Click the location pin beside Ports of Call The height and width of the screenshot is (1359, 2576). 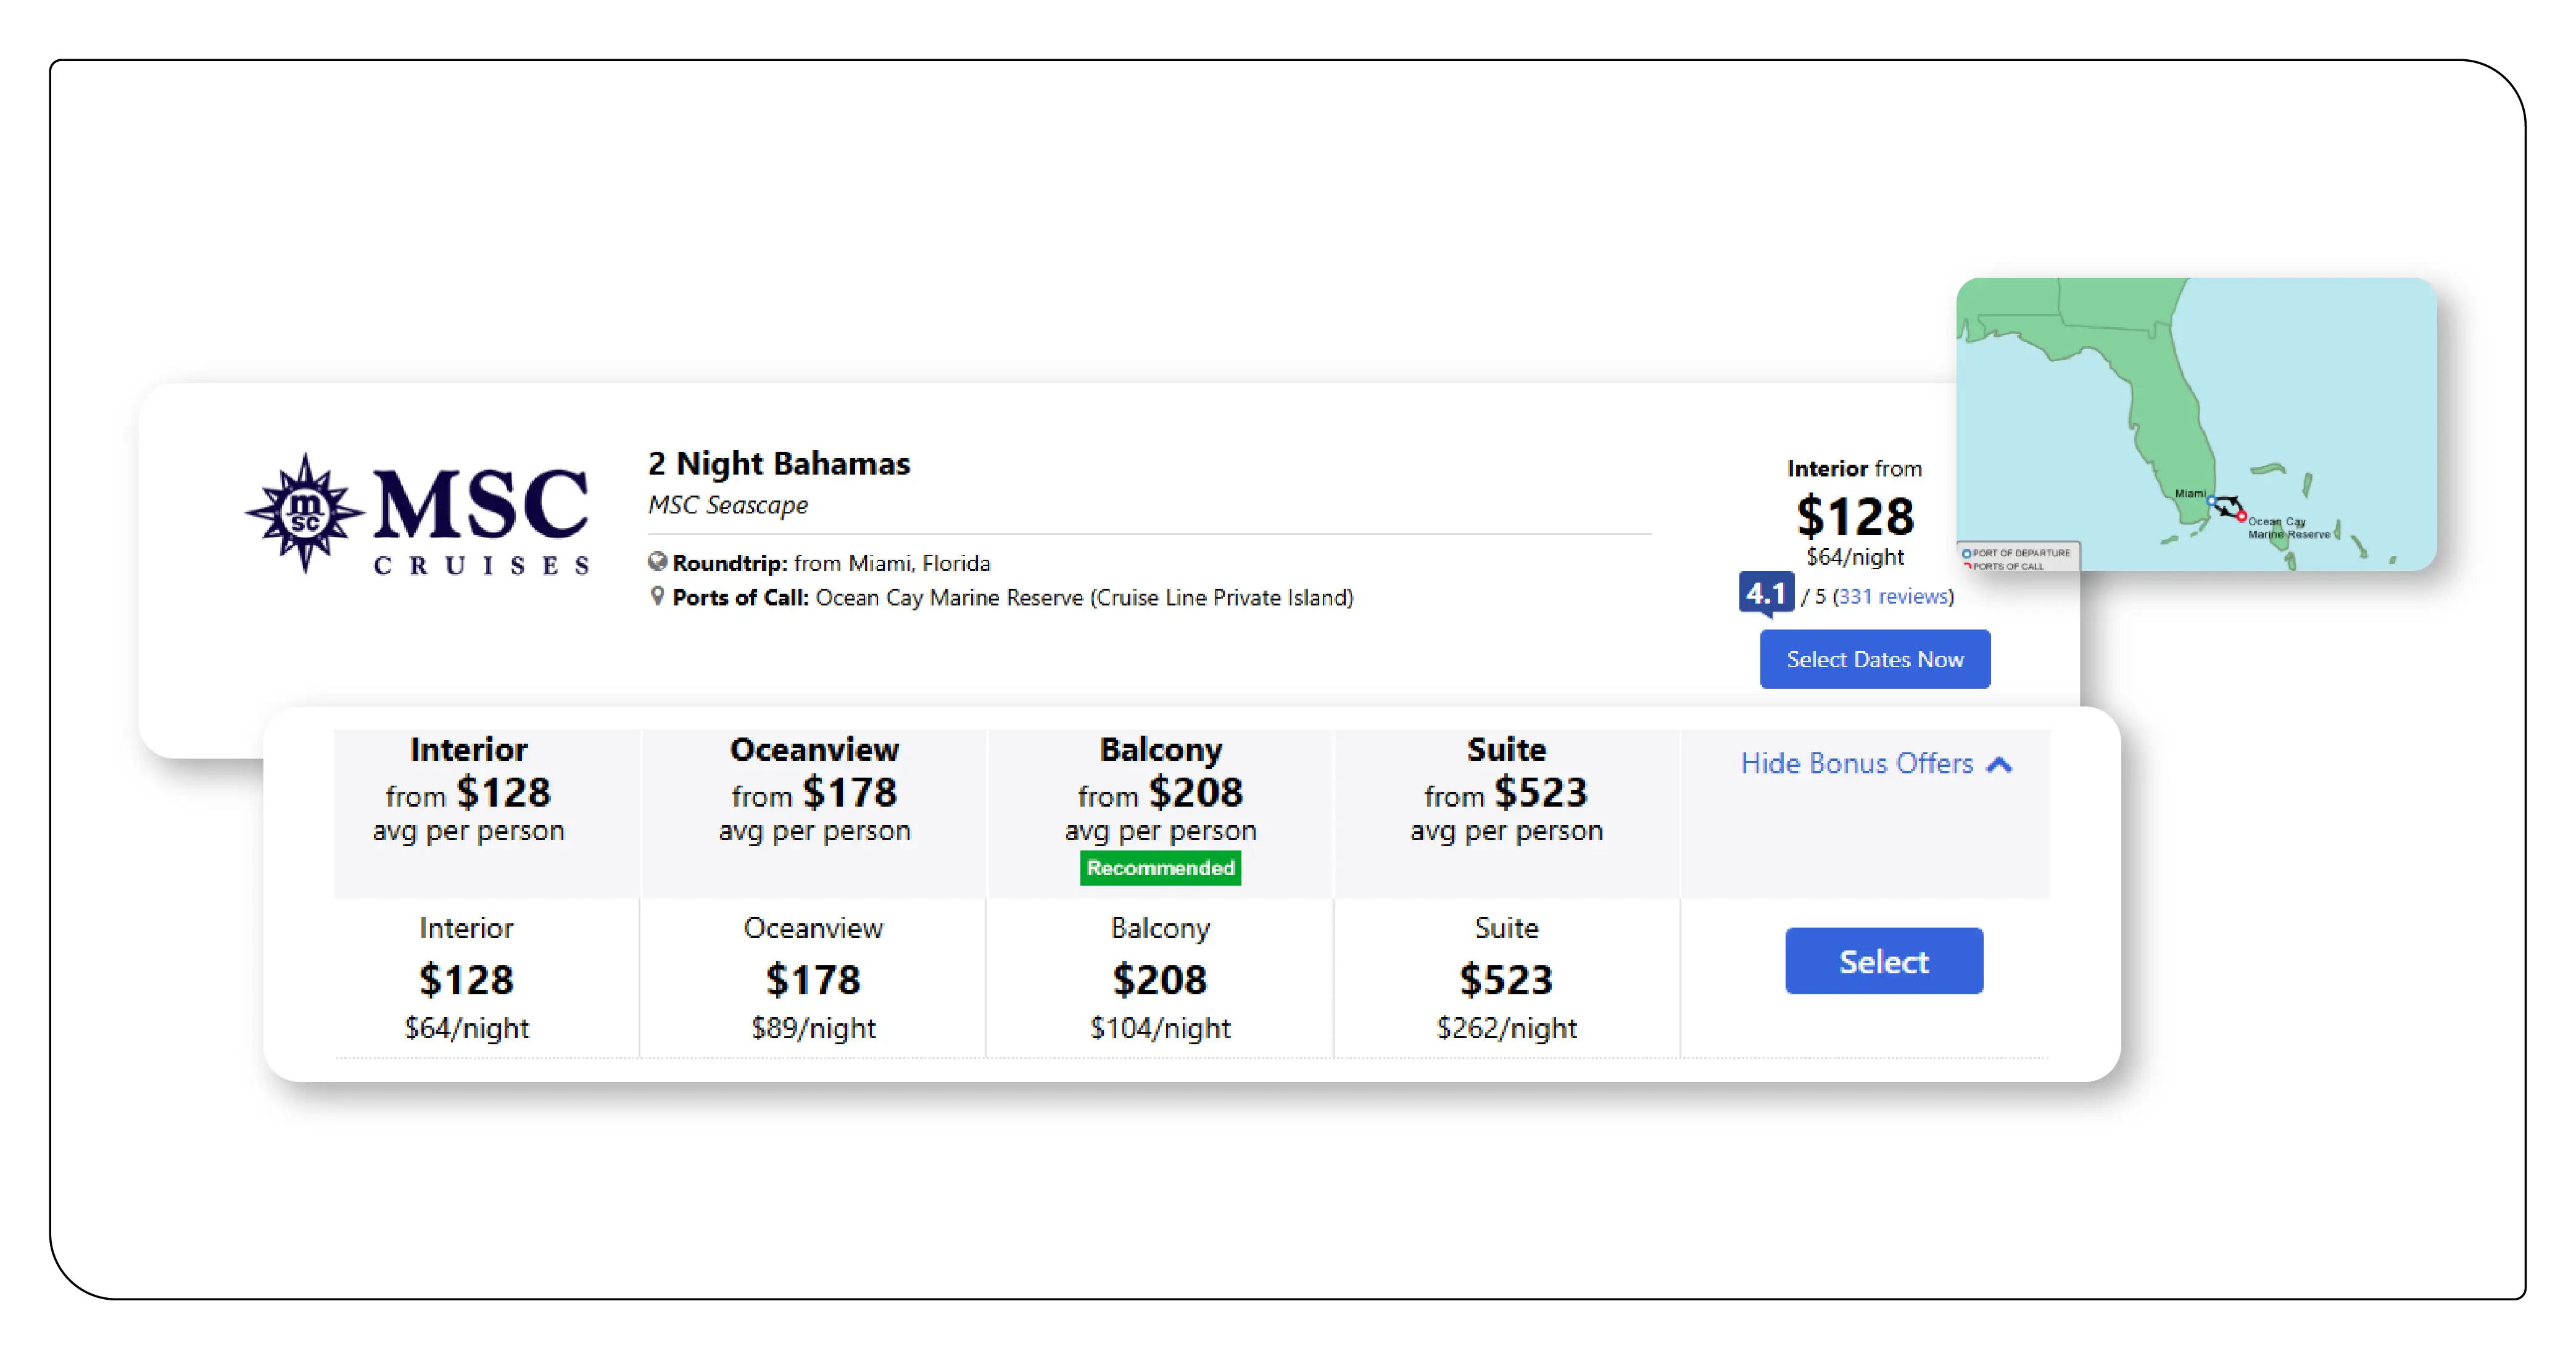tap(657, 598)
